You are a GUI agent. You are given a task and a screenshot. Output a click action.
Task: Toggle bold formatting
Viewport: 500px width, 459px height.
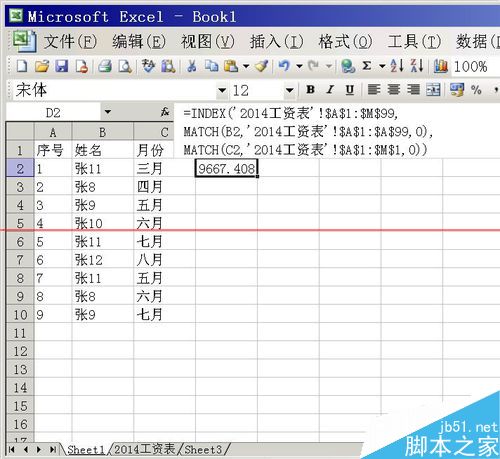click(310, 89)
